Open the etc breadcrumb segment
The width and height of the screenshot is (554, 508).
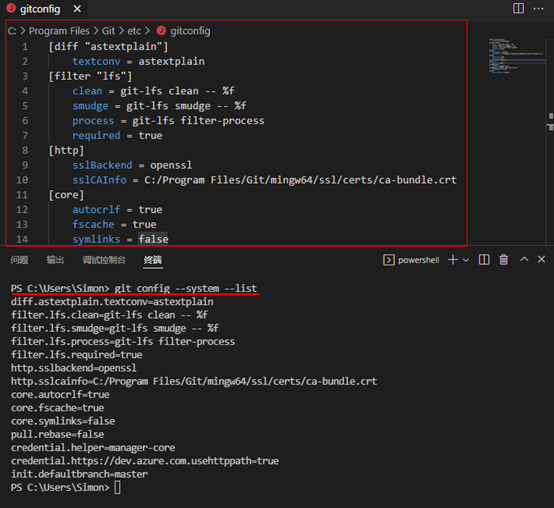[134, 31]
